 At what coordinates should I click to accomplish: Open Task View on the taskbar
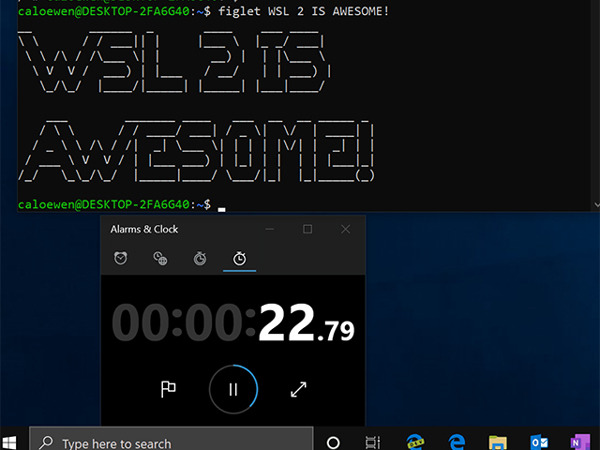pos(373,442)
